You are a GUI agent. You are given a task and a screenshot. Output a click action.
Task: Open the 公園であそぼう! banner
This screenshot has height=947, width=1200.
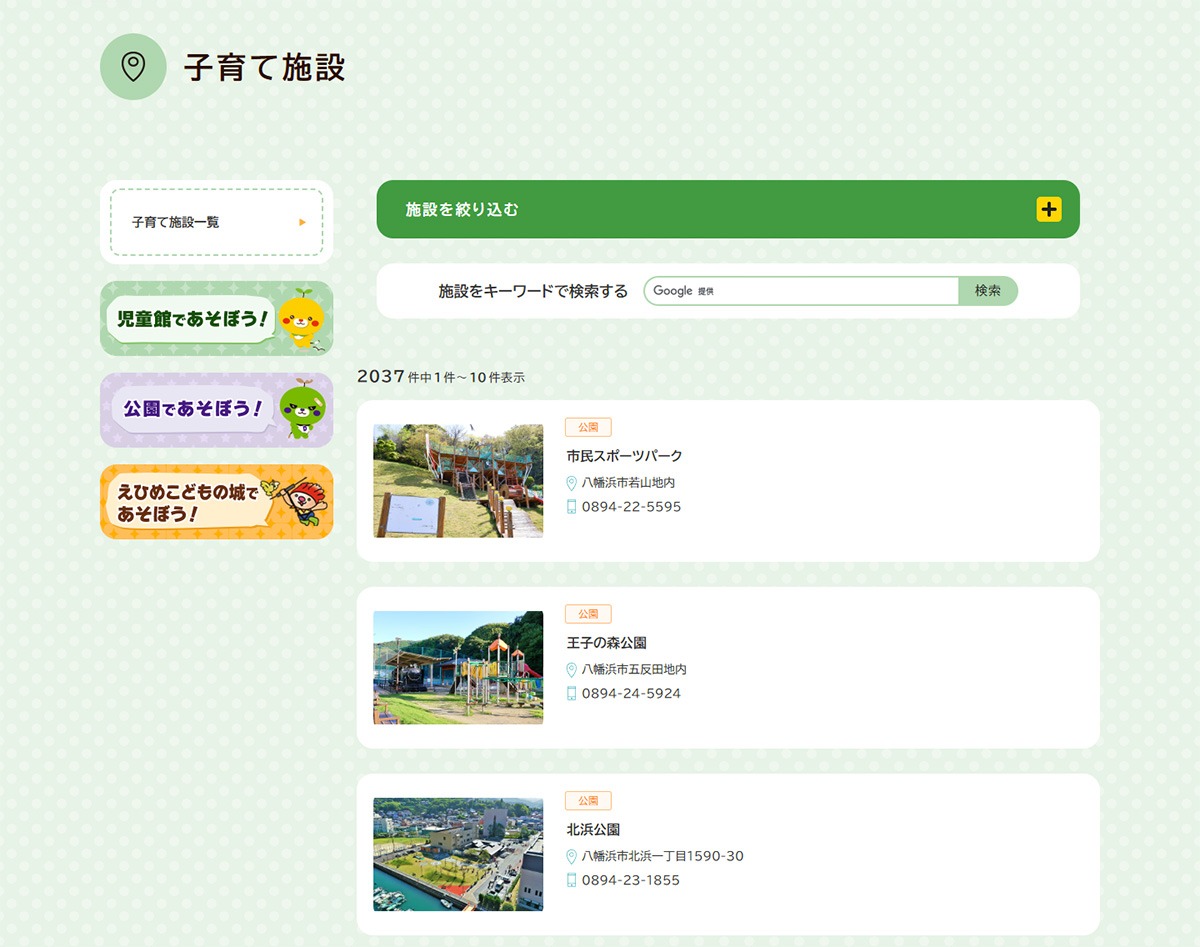216,410
